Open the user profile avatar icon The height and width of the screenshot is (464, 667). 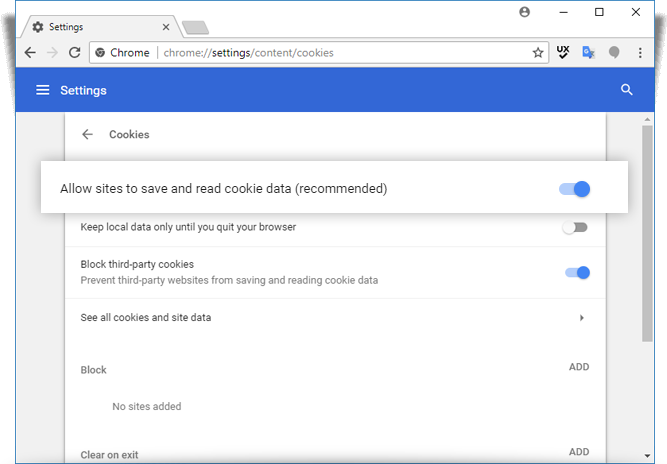(x=524, y=12)
